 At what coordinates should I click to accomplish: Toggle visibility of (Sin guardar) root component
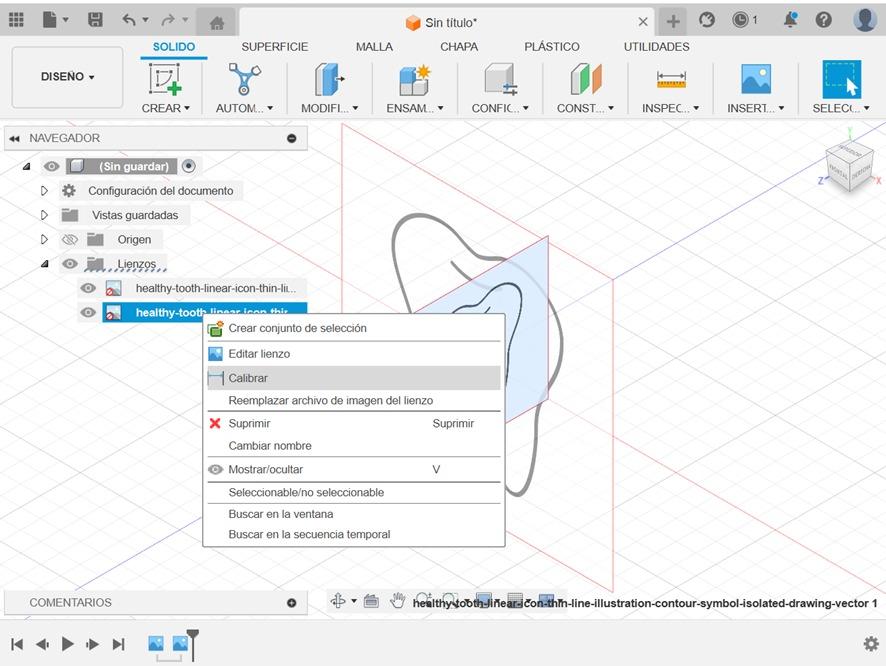click(51, 166)
